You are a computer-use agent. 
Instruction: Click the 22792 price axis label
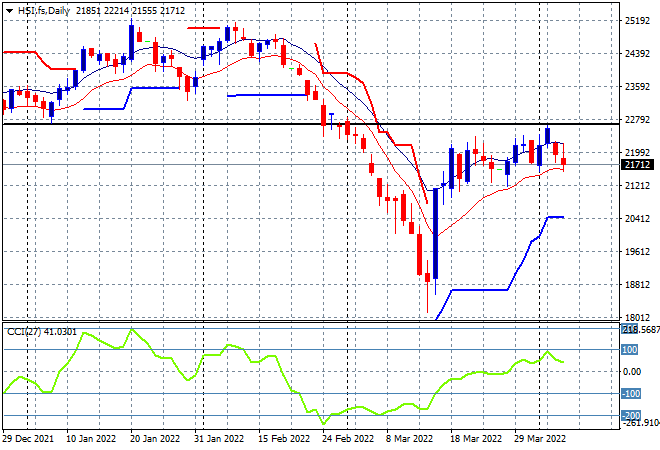(x=637, y=120)
